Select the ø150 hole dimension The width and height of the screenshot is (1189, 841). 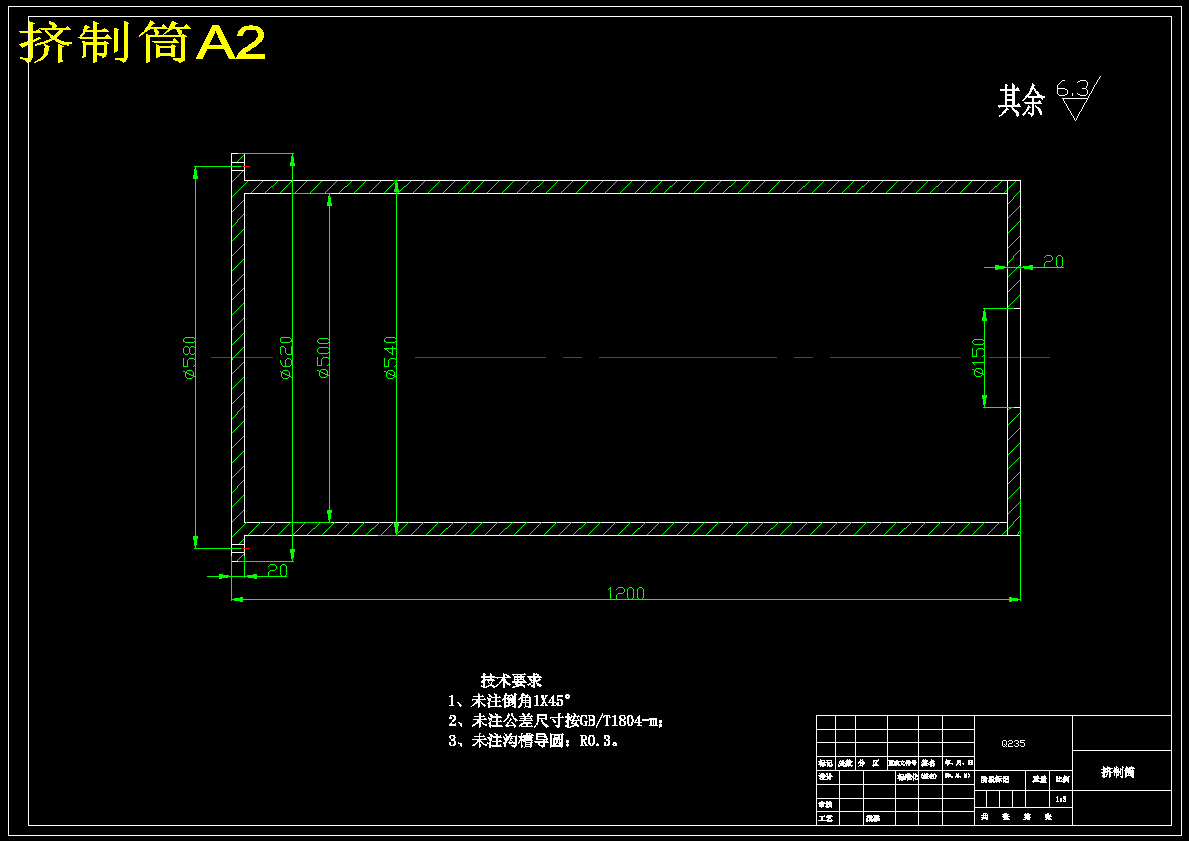978,358
